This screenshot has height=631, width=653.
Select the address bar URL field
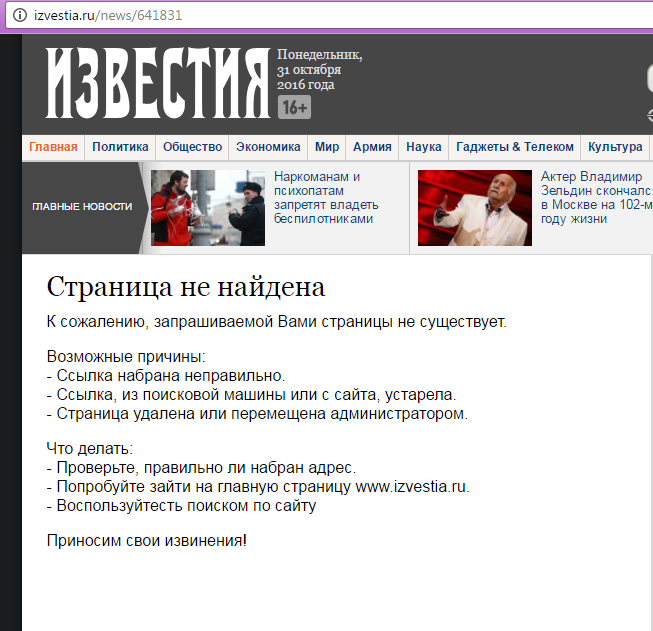300,17
